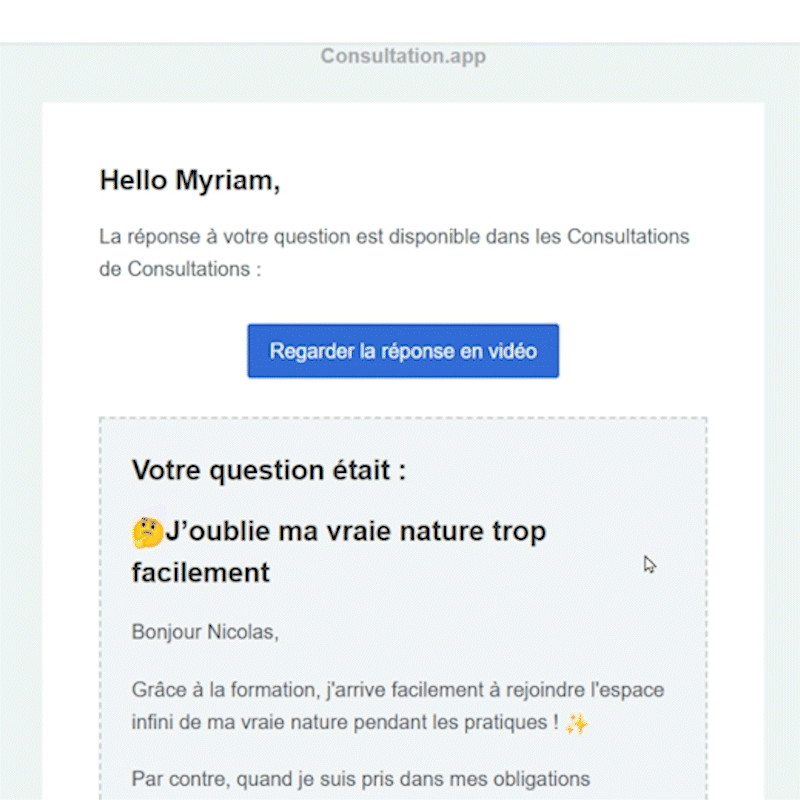Click the sparkles emoji after "pratiques"
This screenshot has width=800, height=800.
coord(577,724)
